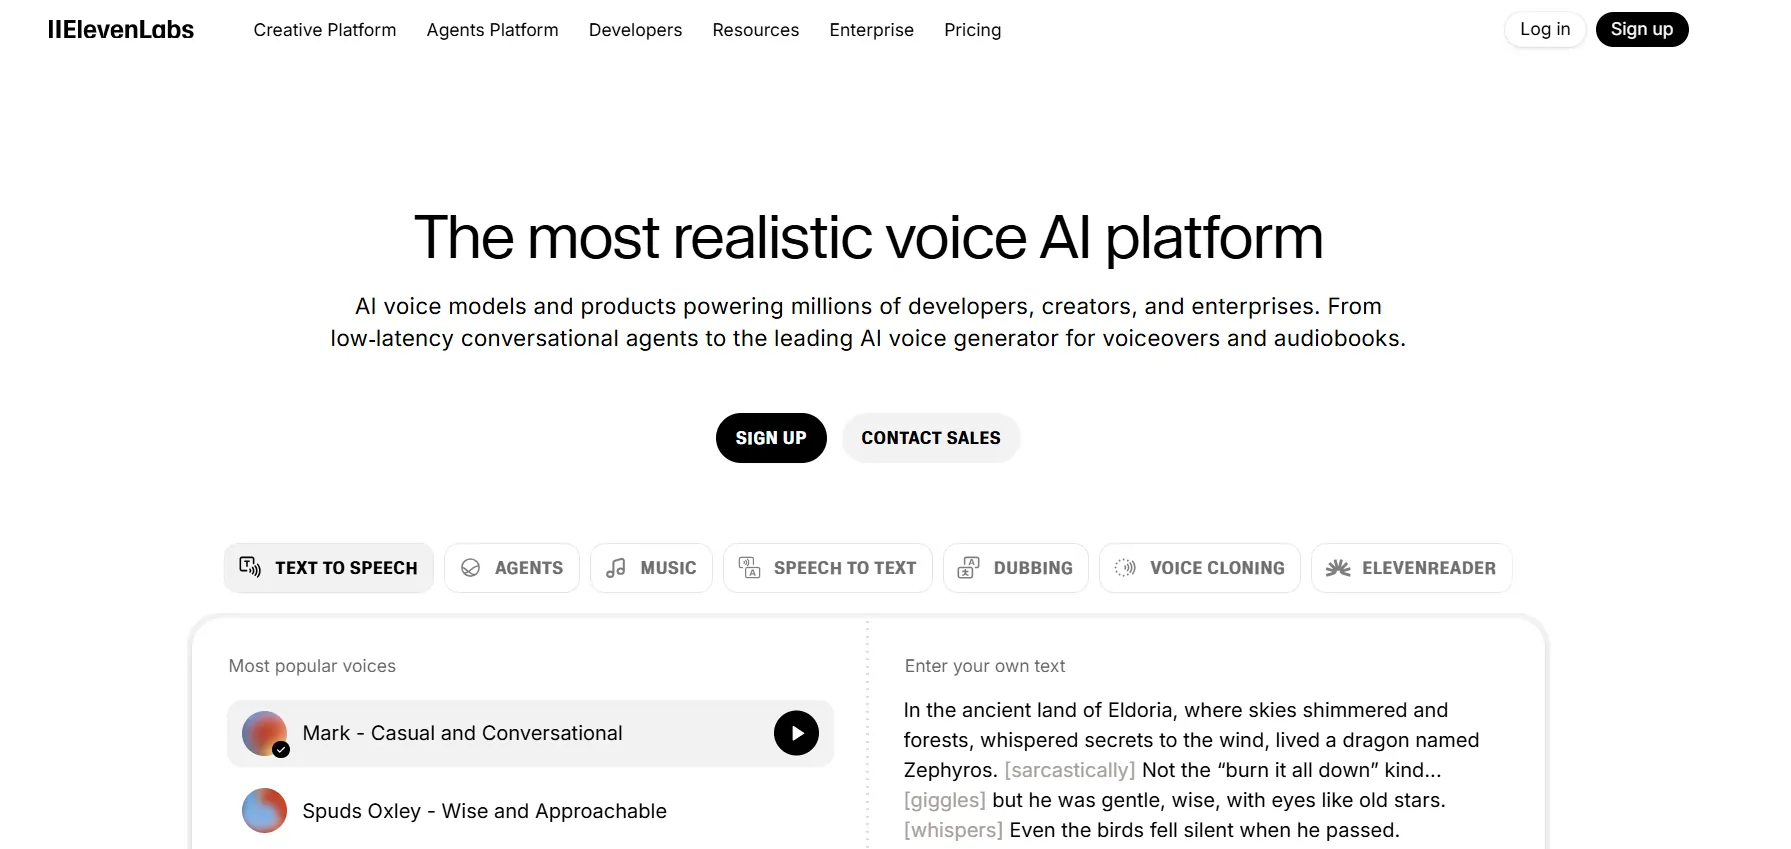Open the Developers menu
This screenshot has width=1791, height=849.
pos(635,30)
